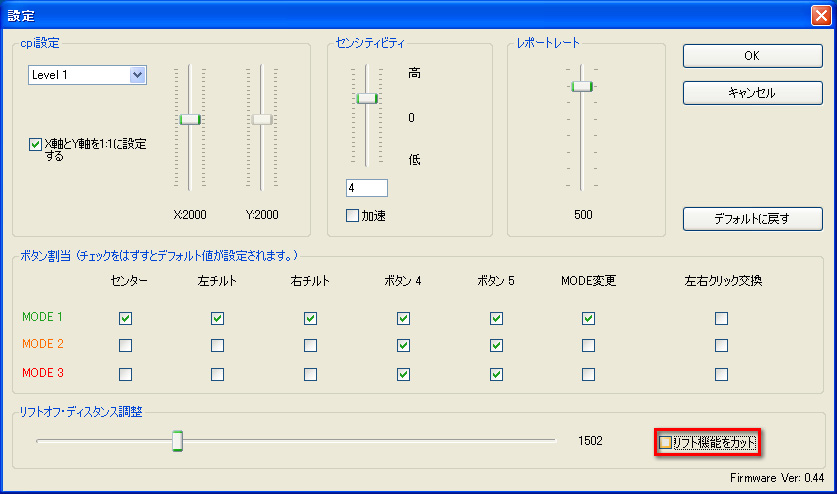
Task: Uncheck MODE 2 ボタン 4 checkbox
Action: tap(403, 346)
